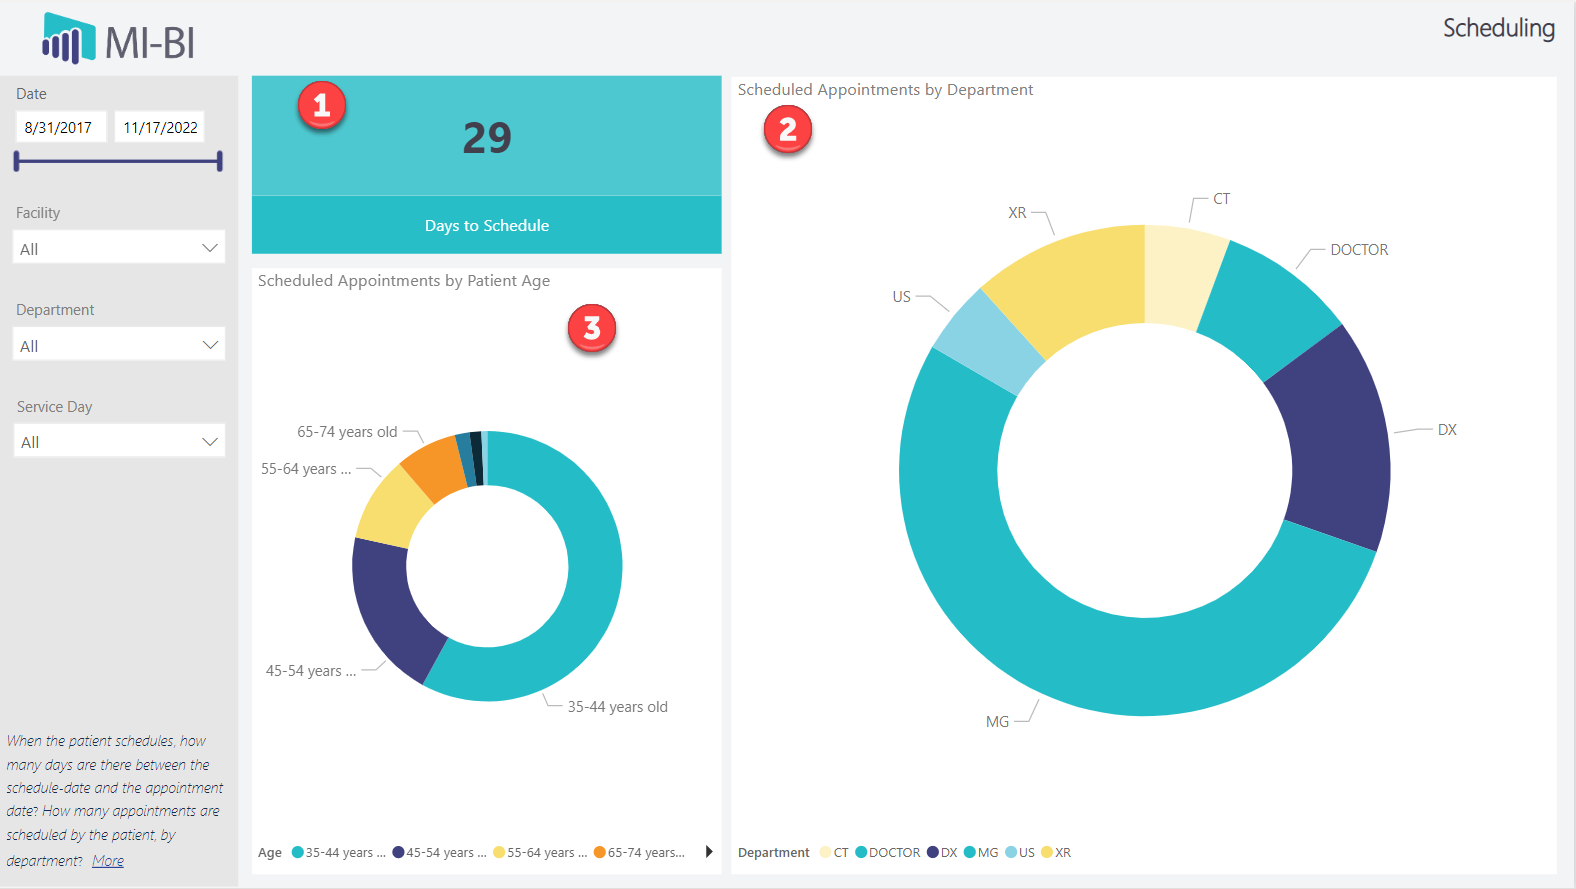The height and width of the screenshot is (889, 1576).
Task: Select the DX segment of department donut
Action: pyautogui.click(x=1335, y=440)
